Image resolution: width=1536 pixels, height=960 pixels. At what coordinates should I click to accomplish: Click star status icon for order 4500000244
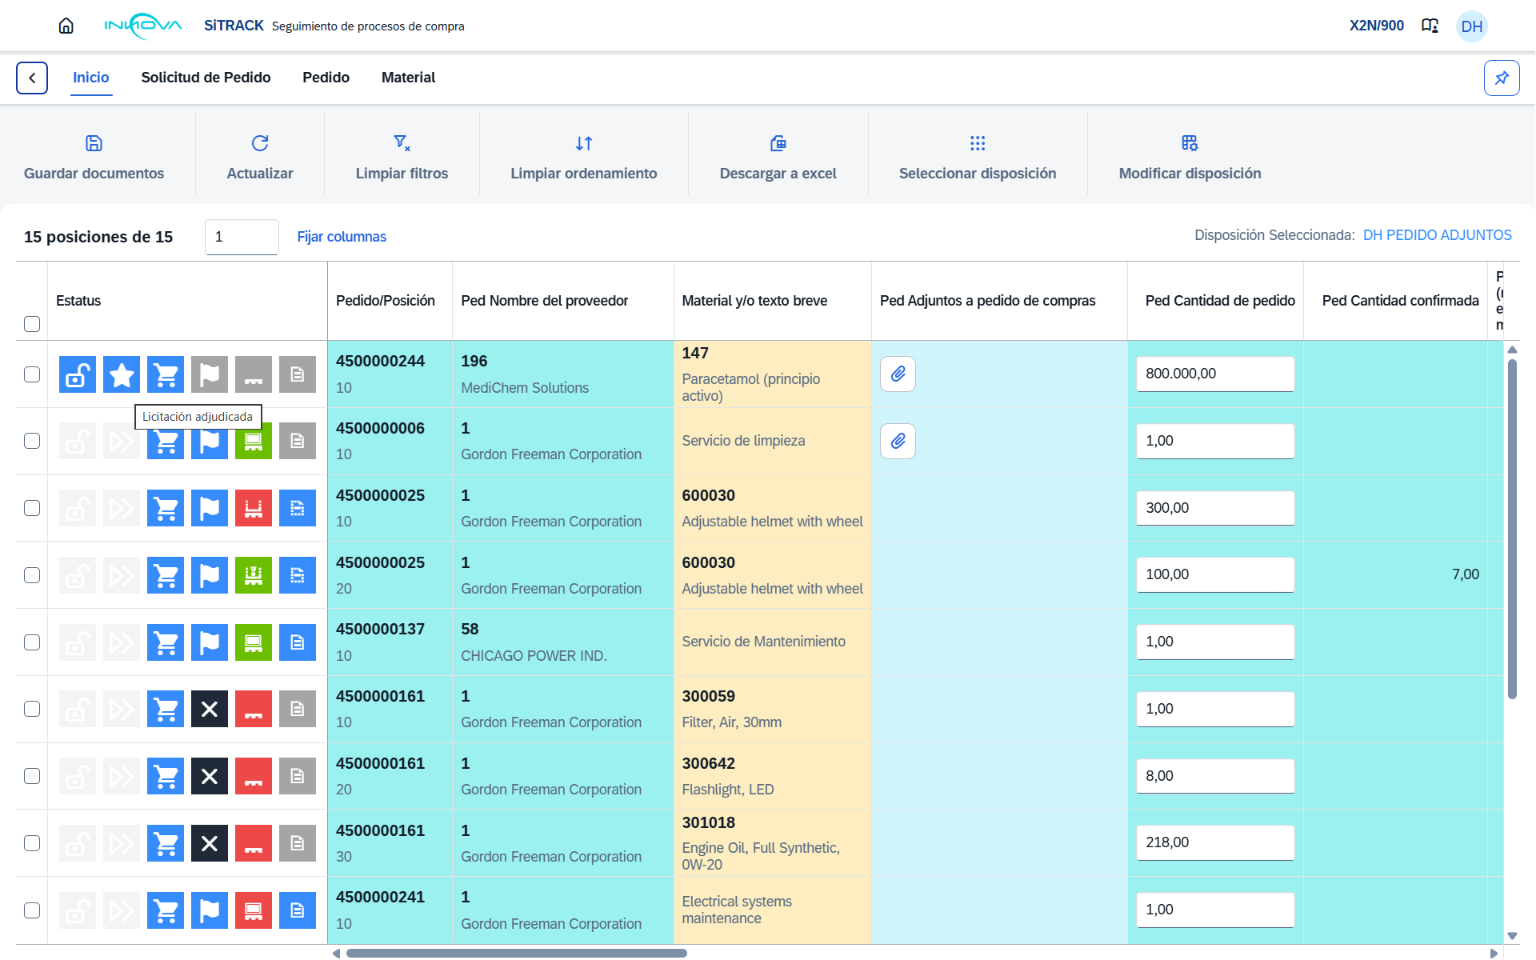click(x=122, y=375)
